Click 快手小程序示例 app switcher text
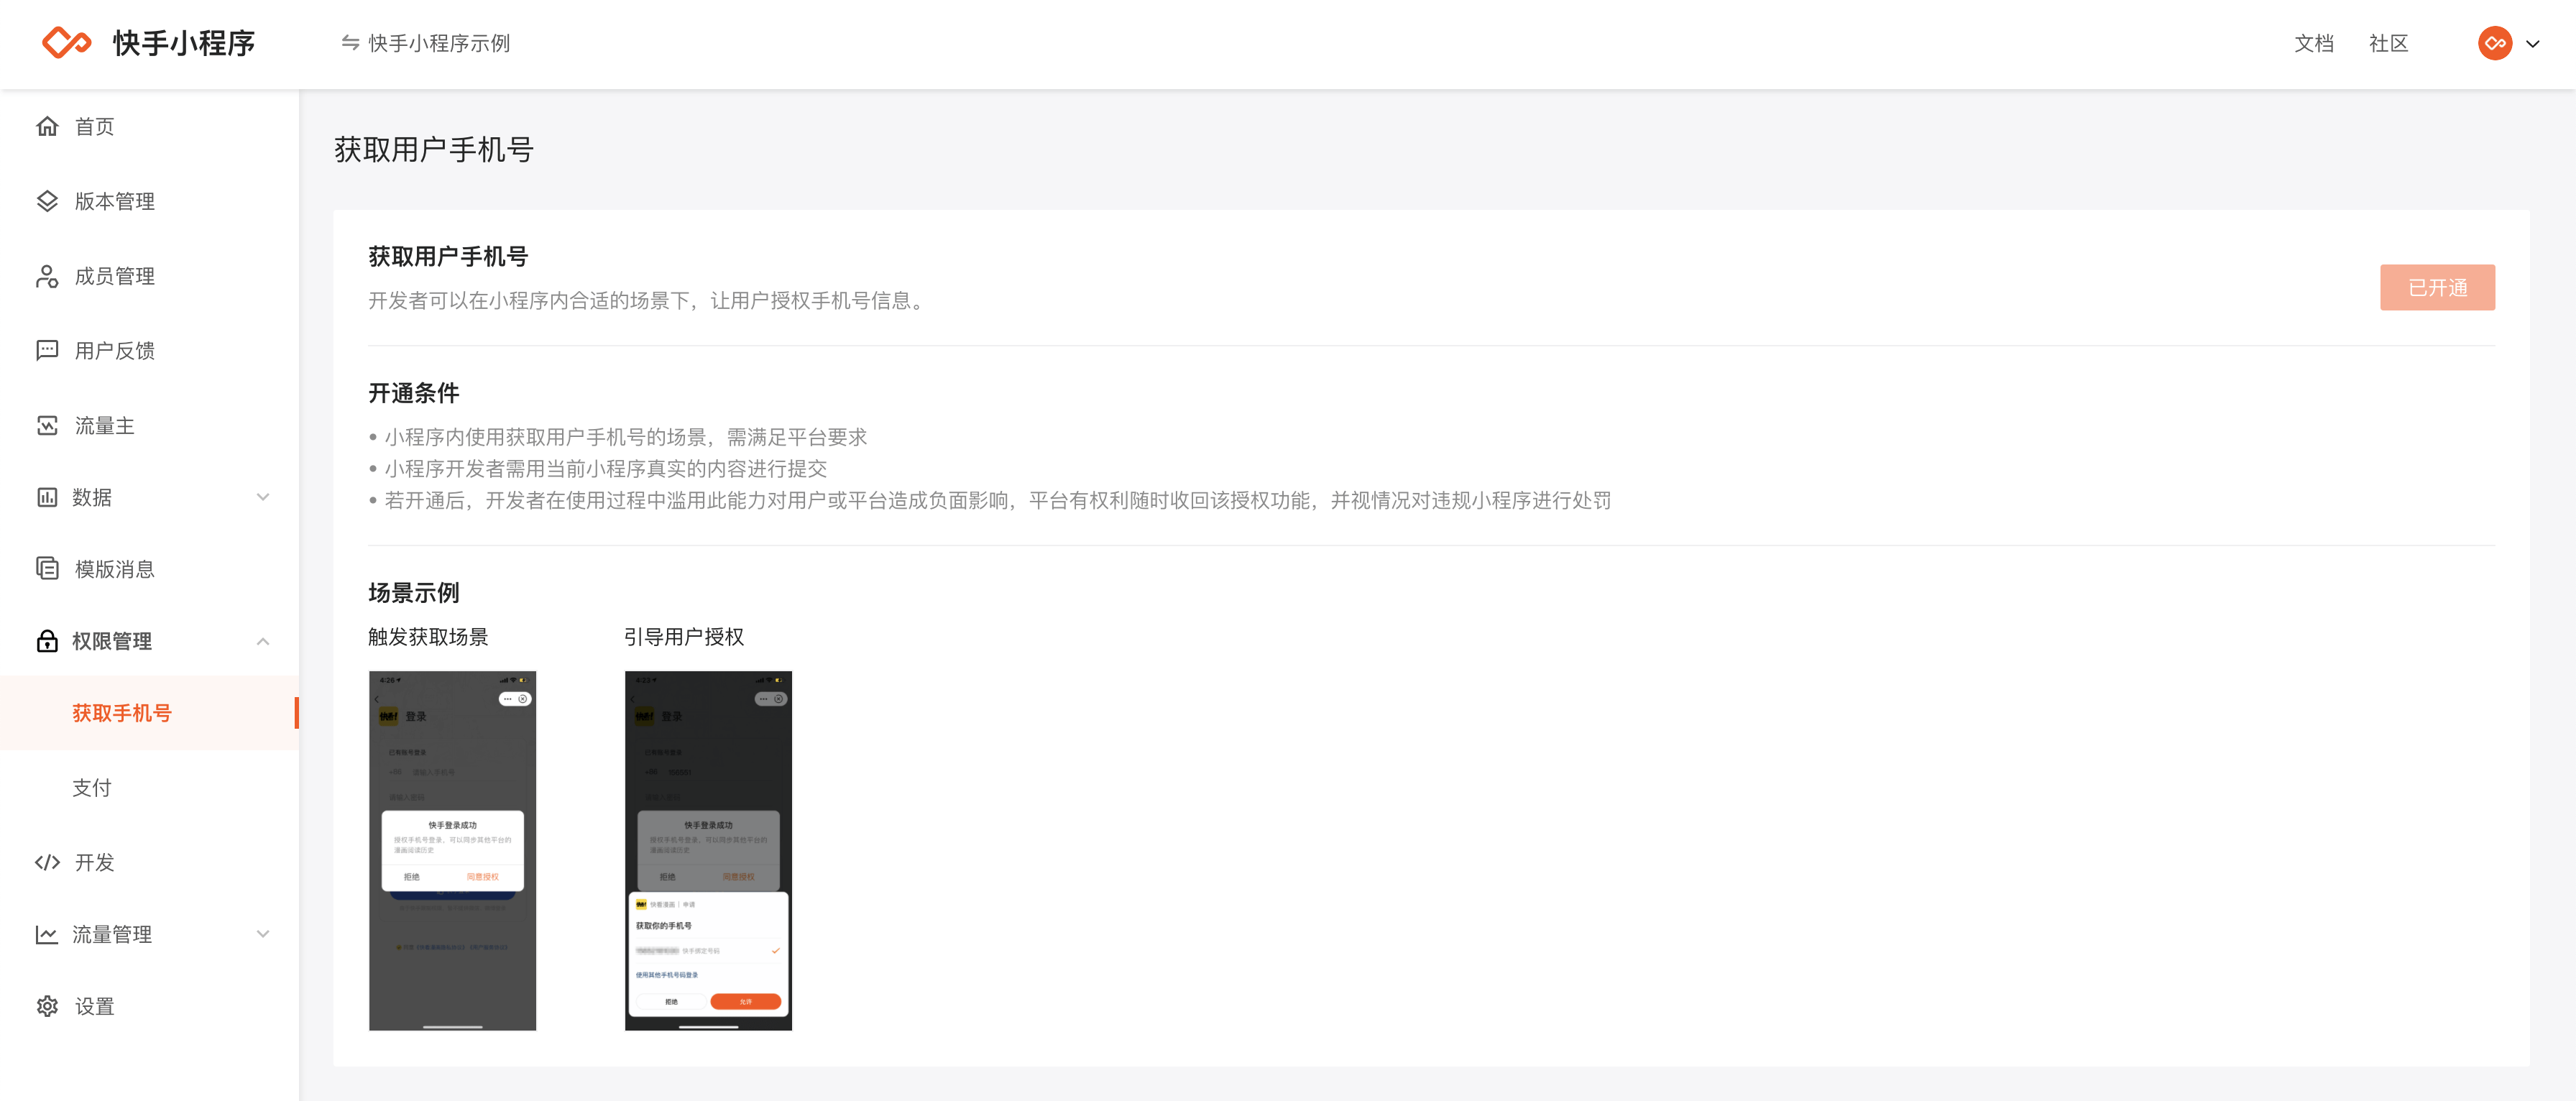2576x1101 pixels. [x=439, y=43]
